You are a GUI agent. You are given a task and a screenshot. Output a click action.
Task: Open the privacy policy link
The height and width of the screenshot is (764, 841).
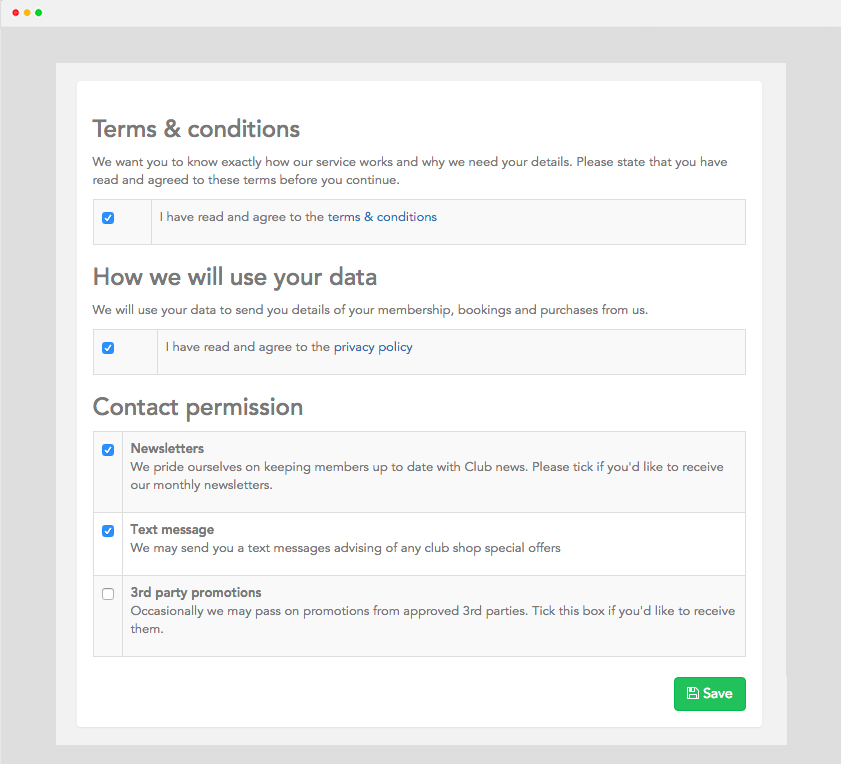pyautogui.click(x=373, y=347)
